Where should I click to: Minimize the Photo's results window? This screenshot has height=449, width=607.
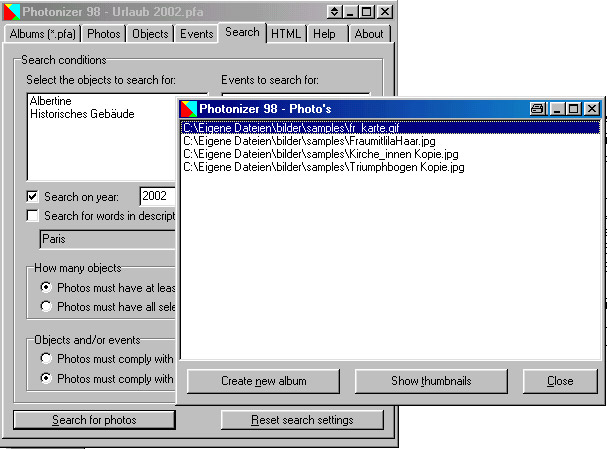tap(557, 109)
